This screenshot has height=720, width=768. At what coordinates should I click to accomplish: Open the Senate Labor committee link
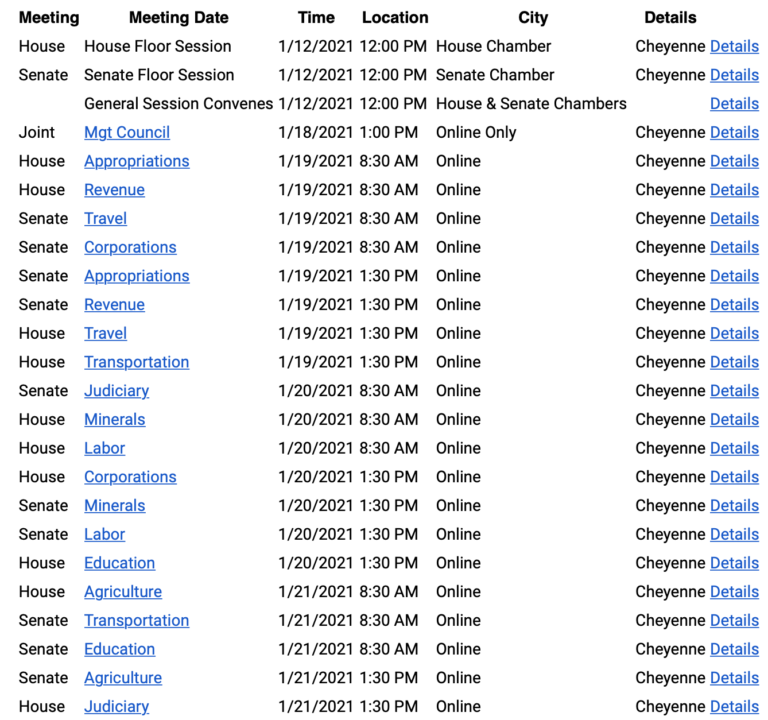(104, 534)
